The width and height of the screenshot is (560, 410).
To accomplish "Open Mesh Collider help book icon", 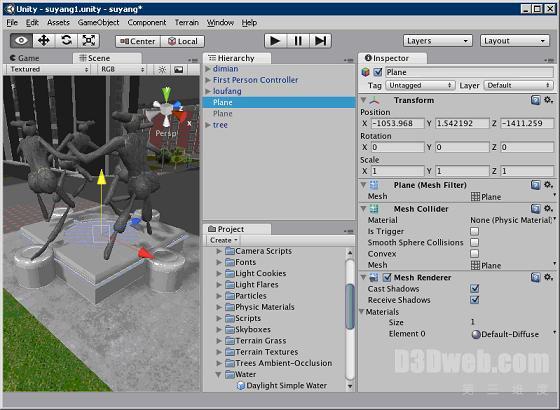I will tap(535, 209).
